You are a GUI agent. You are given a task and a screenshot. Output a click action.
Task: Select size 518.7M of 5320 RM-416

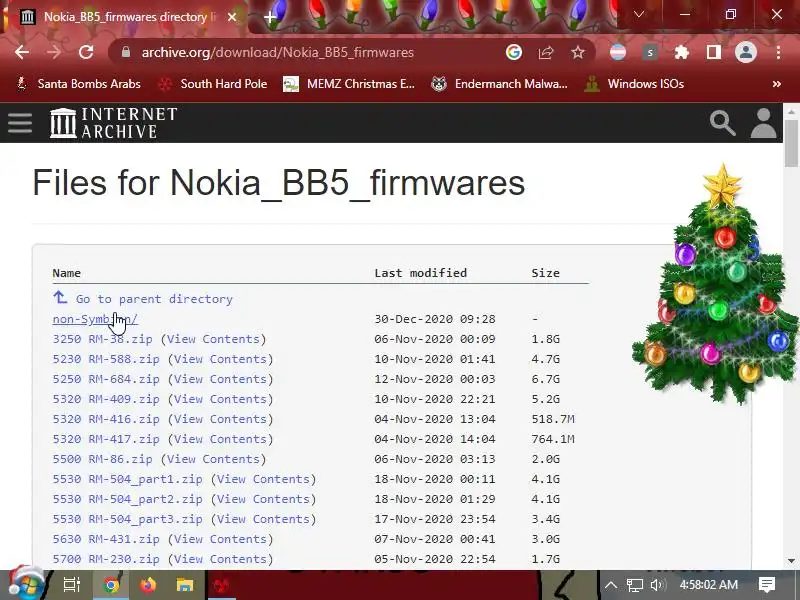553,418
